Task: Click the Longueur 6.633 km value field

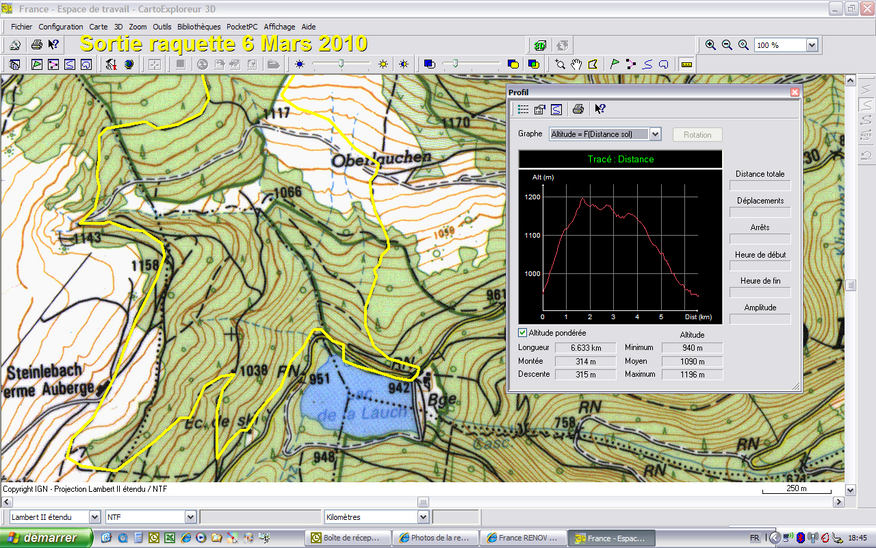Action: point(585,347)
